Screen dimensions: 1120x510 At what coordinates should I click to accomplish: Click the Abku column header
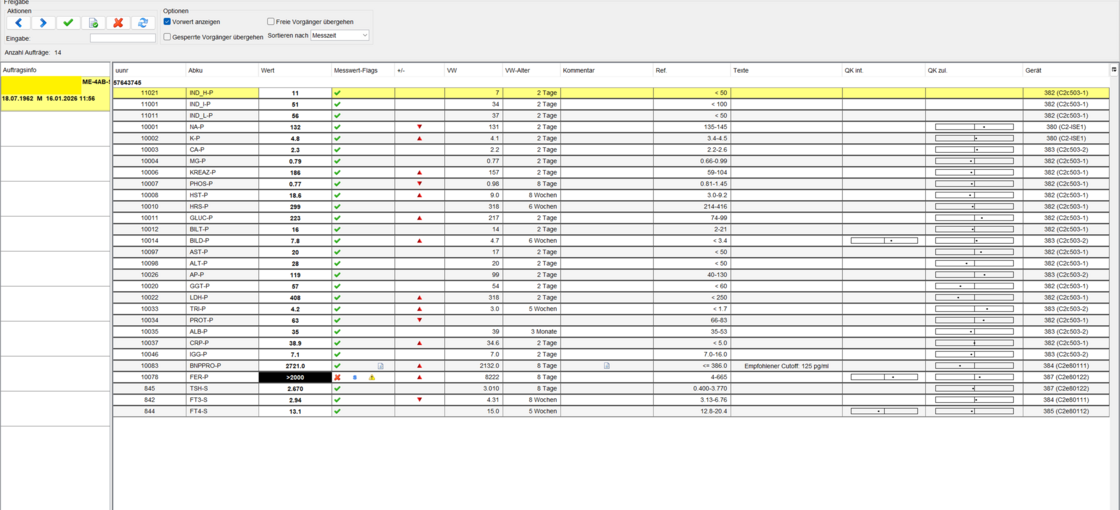(221, 70)
